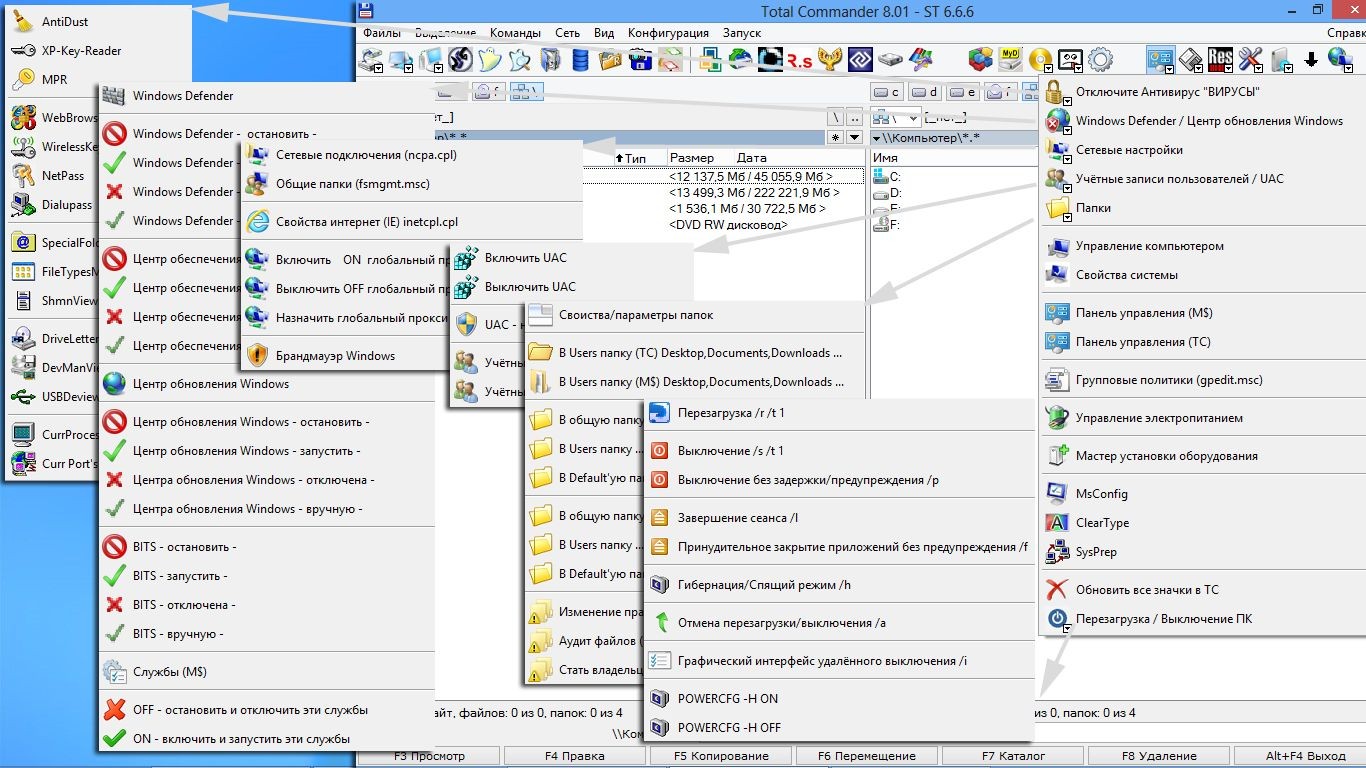Click Обновить все значки в ТС

tap(1200, 589)
